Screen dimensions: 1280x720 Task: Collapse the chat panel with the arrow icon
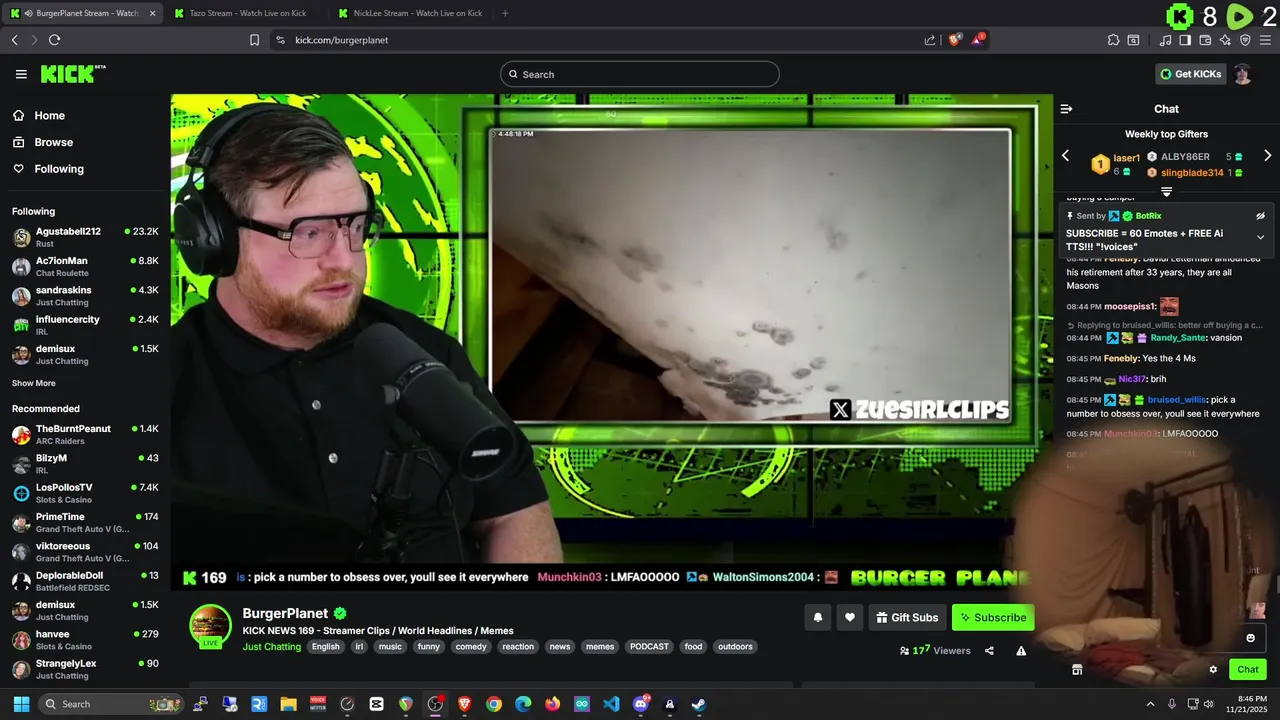point(1066,109)
